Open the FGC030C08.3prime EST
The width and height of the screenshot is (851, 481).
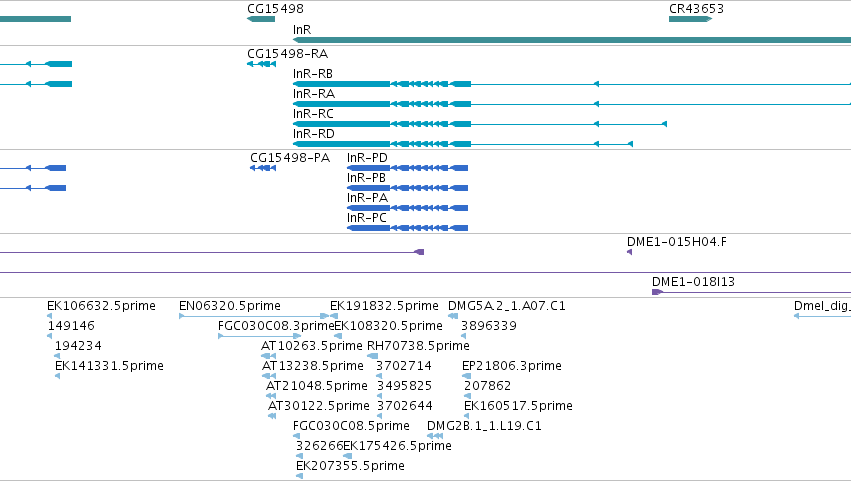[x=259, y=336]
